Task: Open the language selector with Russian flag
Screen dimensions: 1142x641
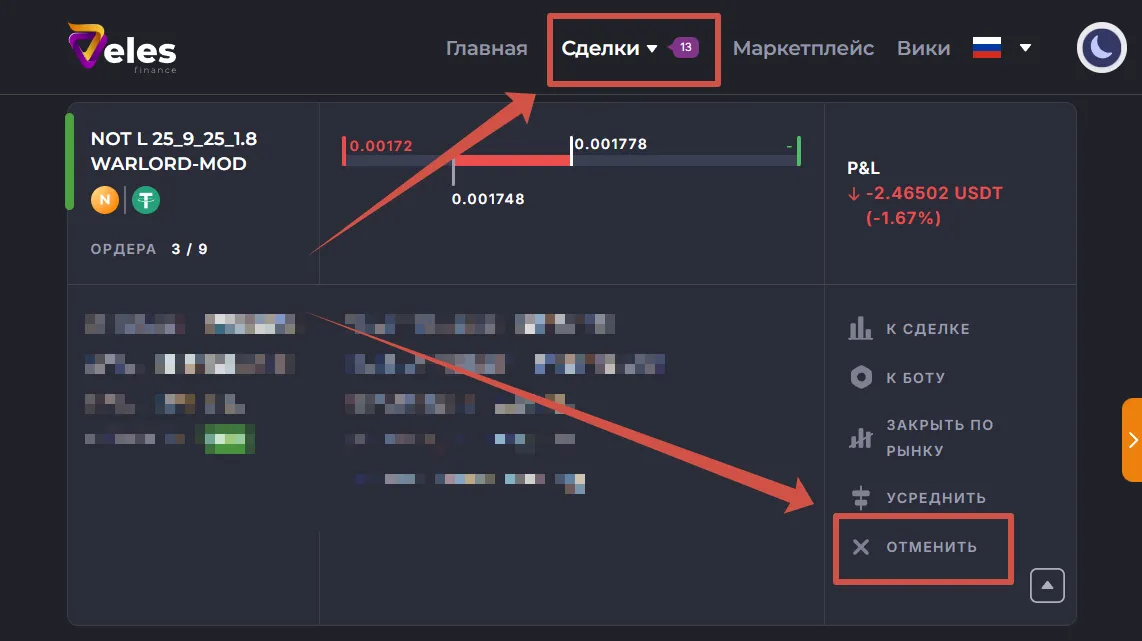Action: click(x=1001, y=47)
